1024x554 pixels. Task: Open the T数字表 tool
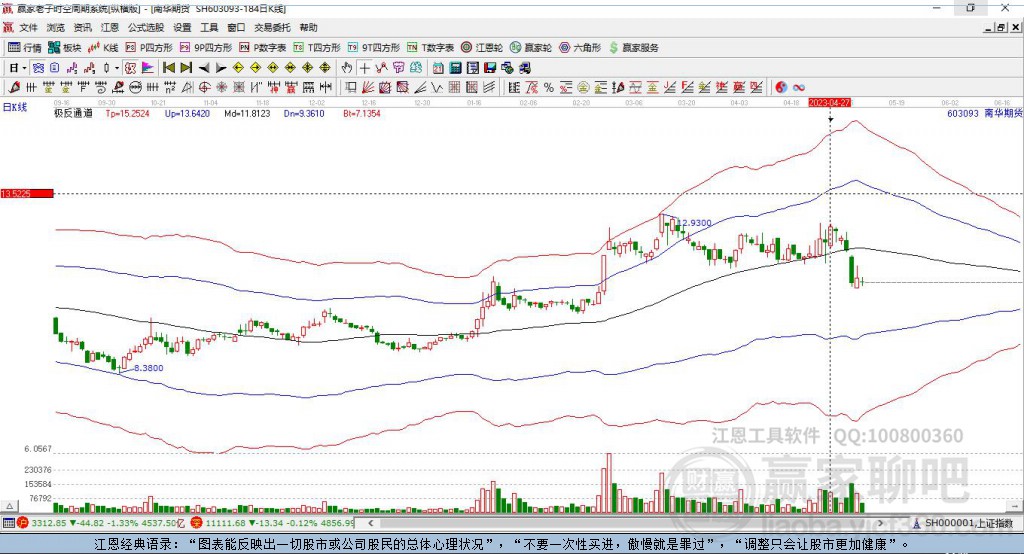430,48
